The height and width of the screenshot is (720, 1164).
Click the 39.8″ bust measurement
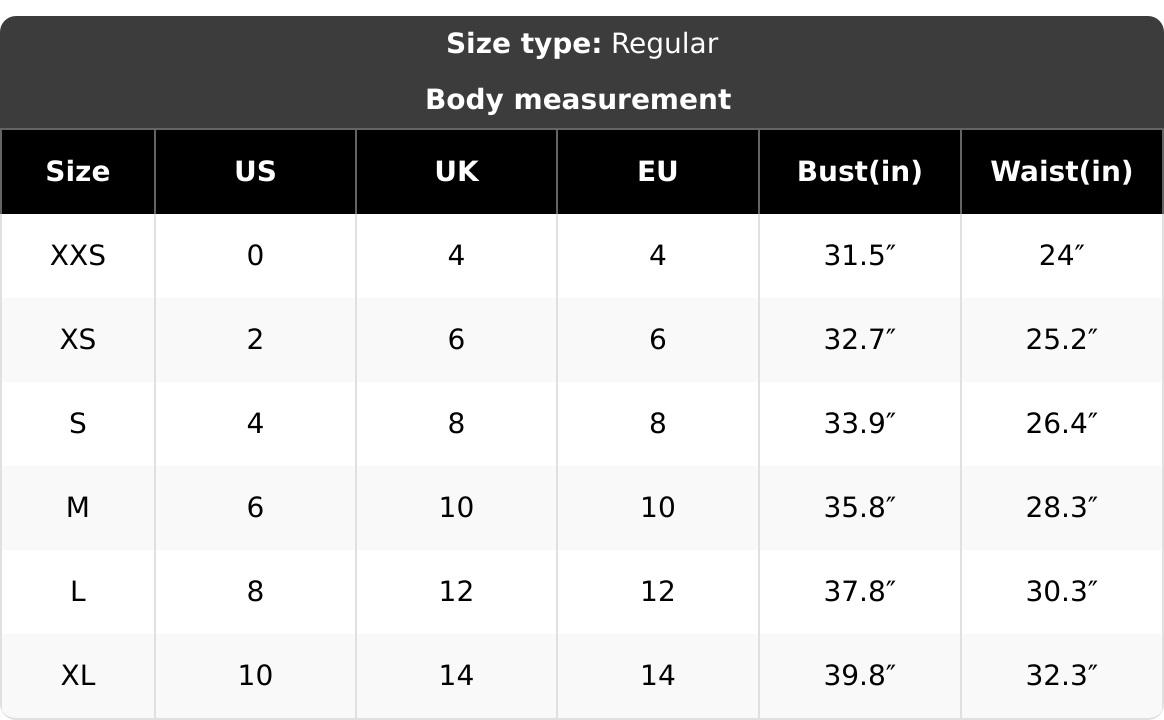859,676
